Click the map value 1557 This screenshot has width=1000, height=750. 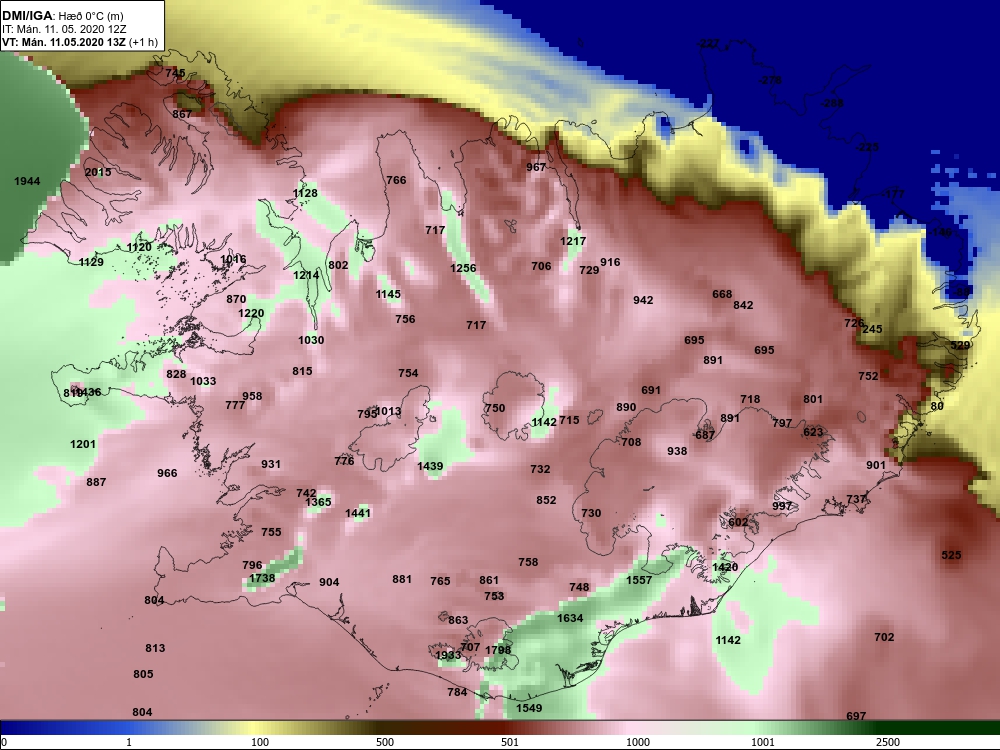tap(639, 580)
